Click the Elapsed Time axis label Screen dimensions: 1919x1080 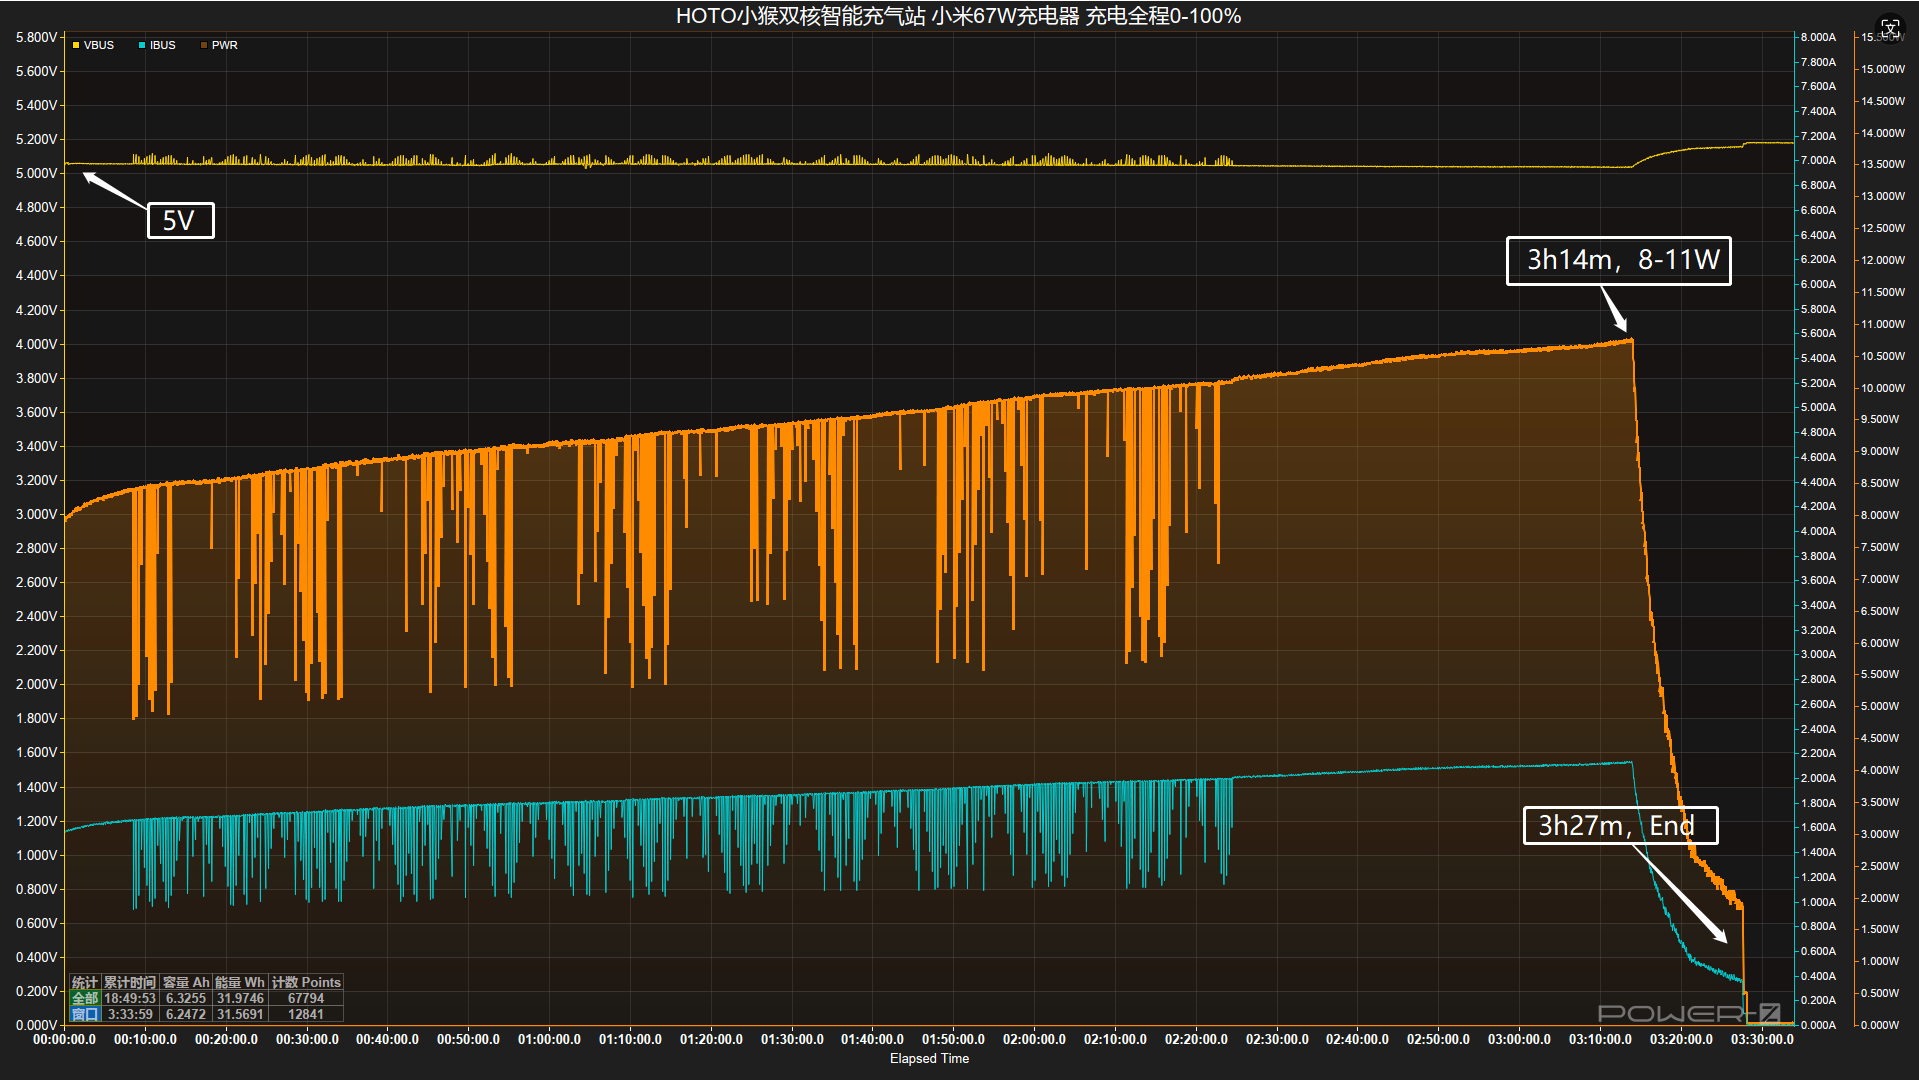[x=929, y=1058]
